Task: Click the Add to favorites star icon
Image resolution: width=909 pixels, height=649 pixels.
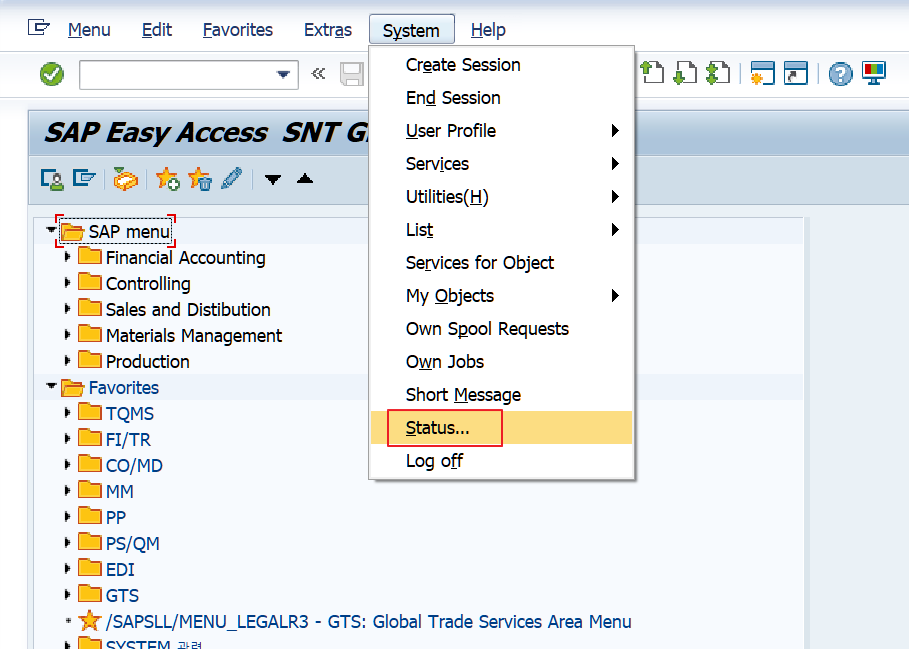Action: [x=168, y=178]
